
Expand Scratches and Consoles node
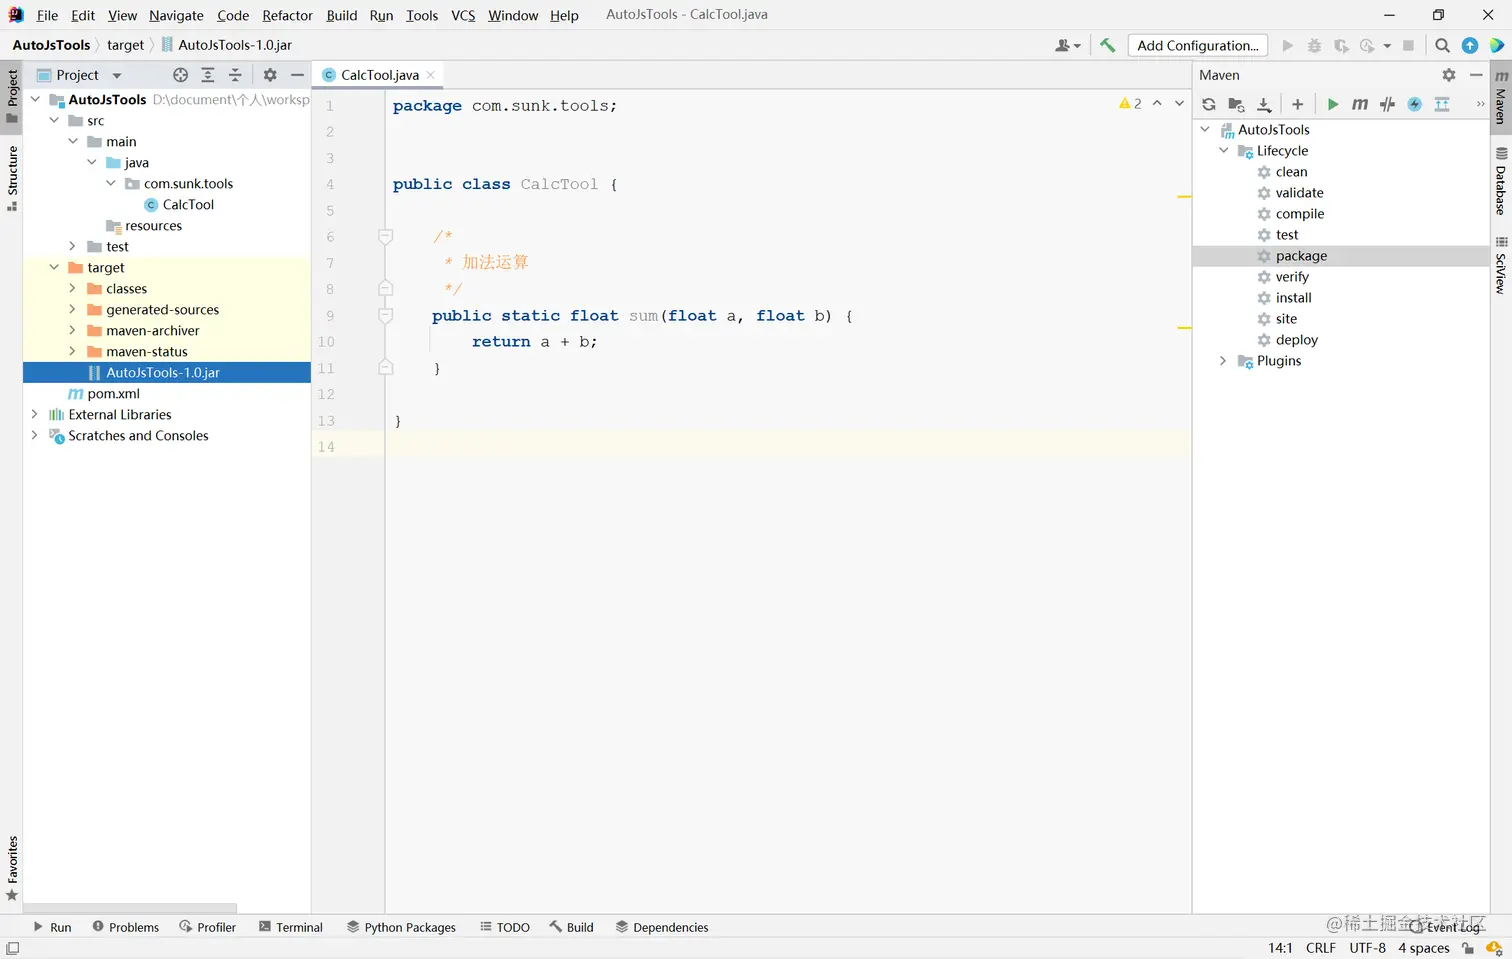tap(35, 435)
